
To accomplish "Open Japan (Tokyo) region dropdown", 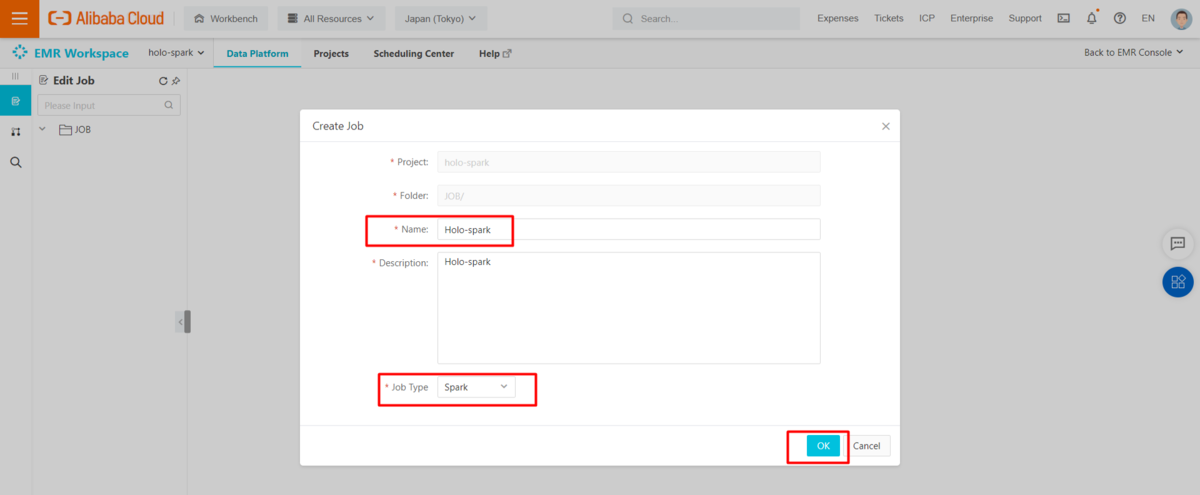I will point(441,18).
